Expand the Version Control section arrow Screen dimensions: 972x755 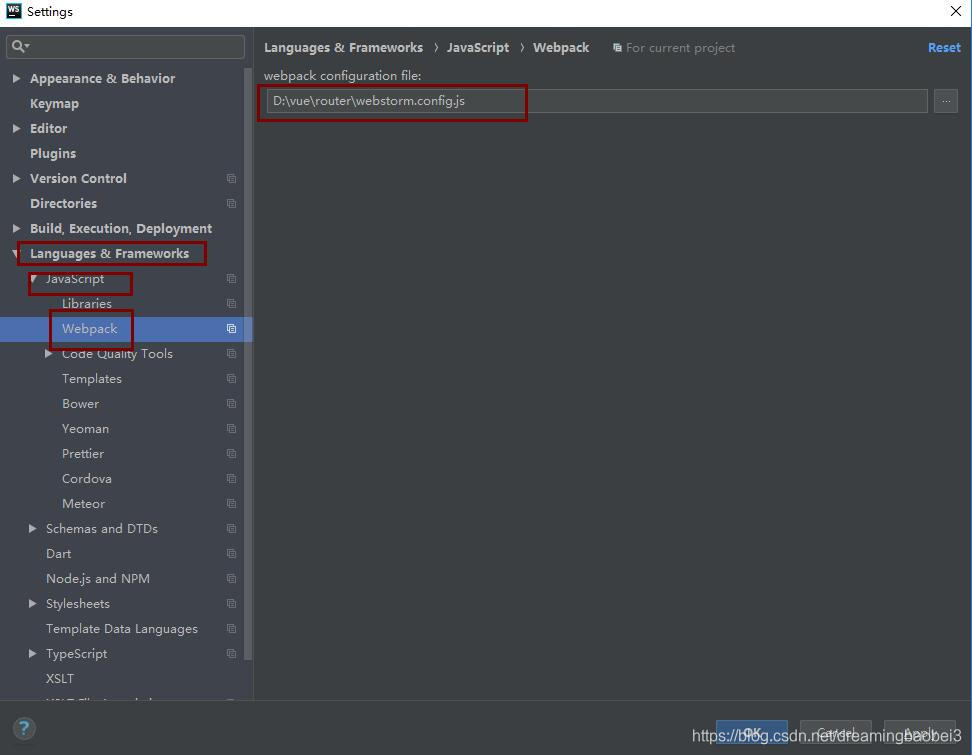click(x=17, y=179)
